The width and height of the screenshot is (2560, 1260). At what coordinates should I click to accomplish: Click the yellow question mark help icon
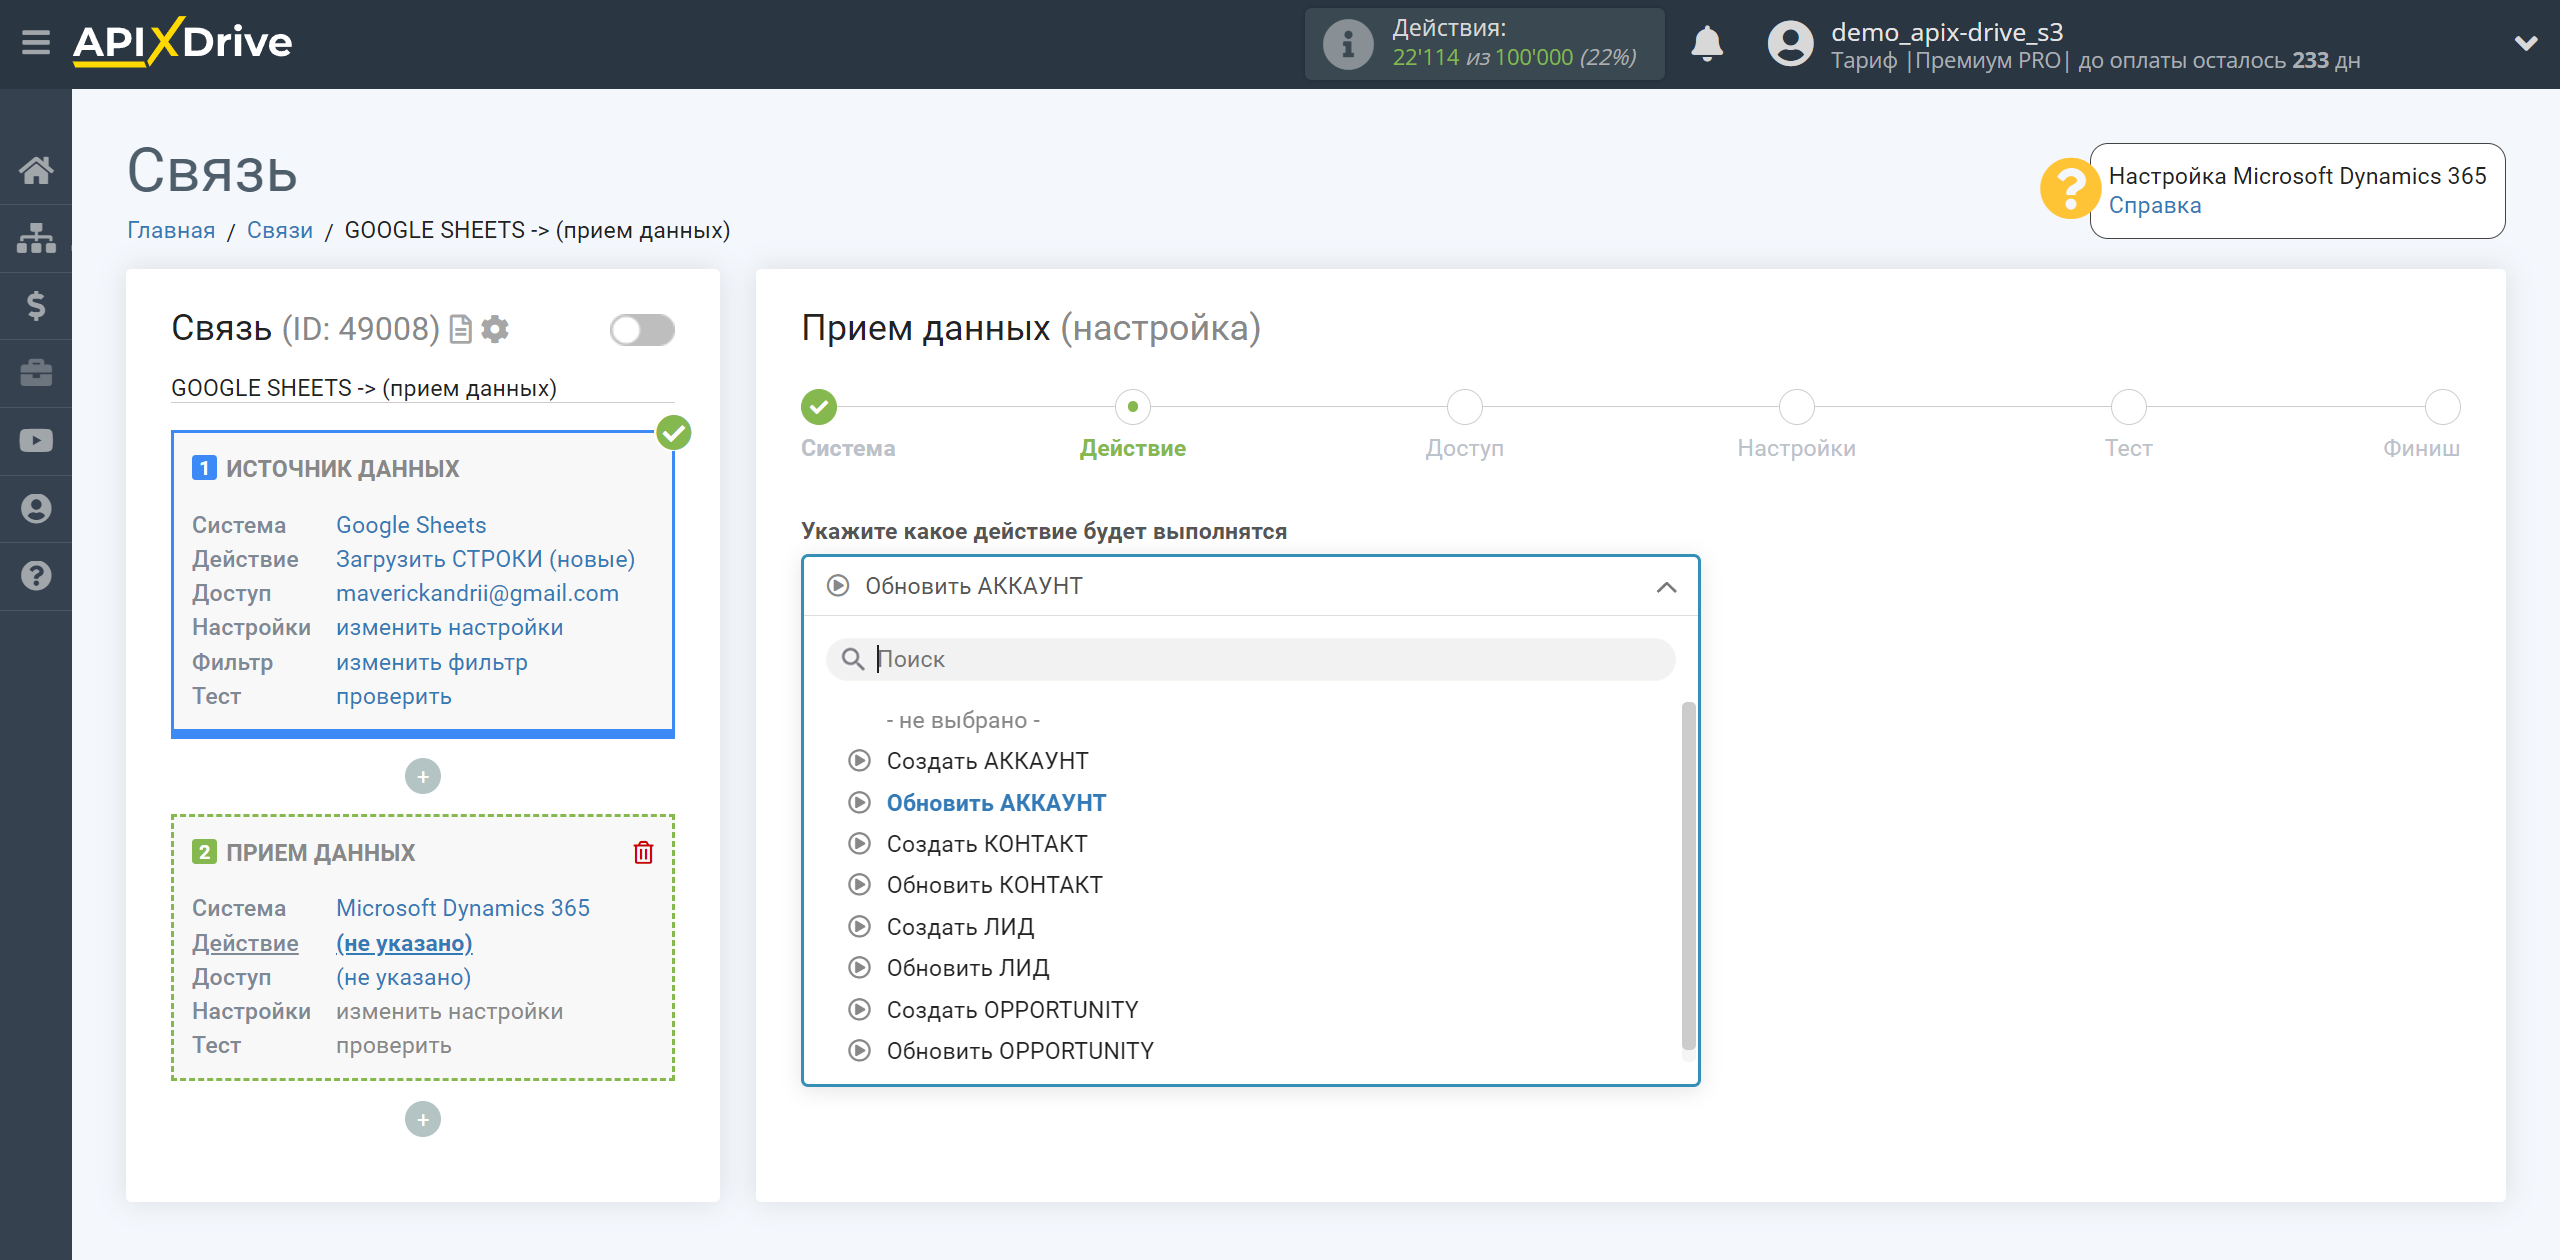pyautogui.click(x=2069, y=188)
